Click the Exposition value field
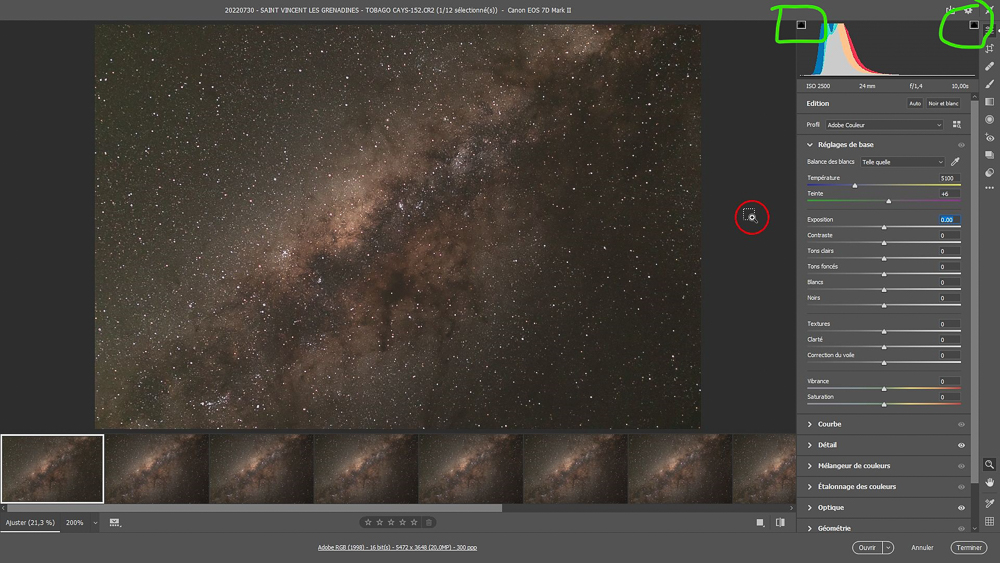This screenshot has width=1000, height=563. 949,219
